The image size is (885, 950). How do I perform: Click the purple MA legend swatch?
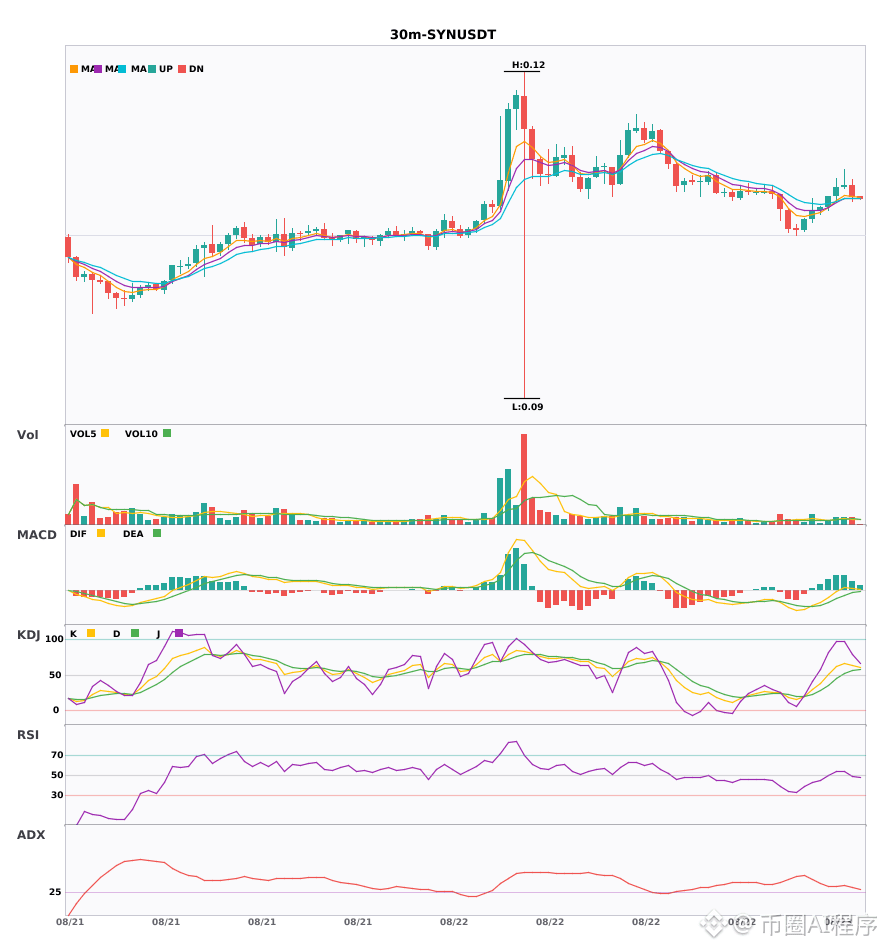[98, 69]
